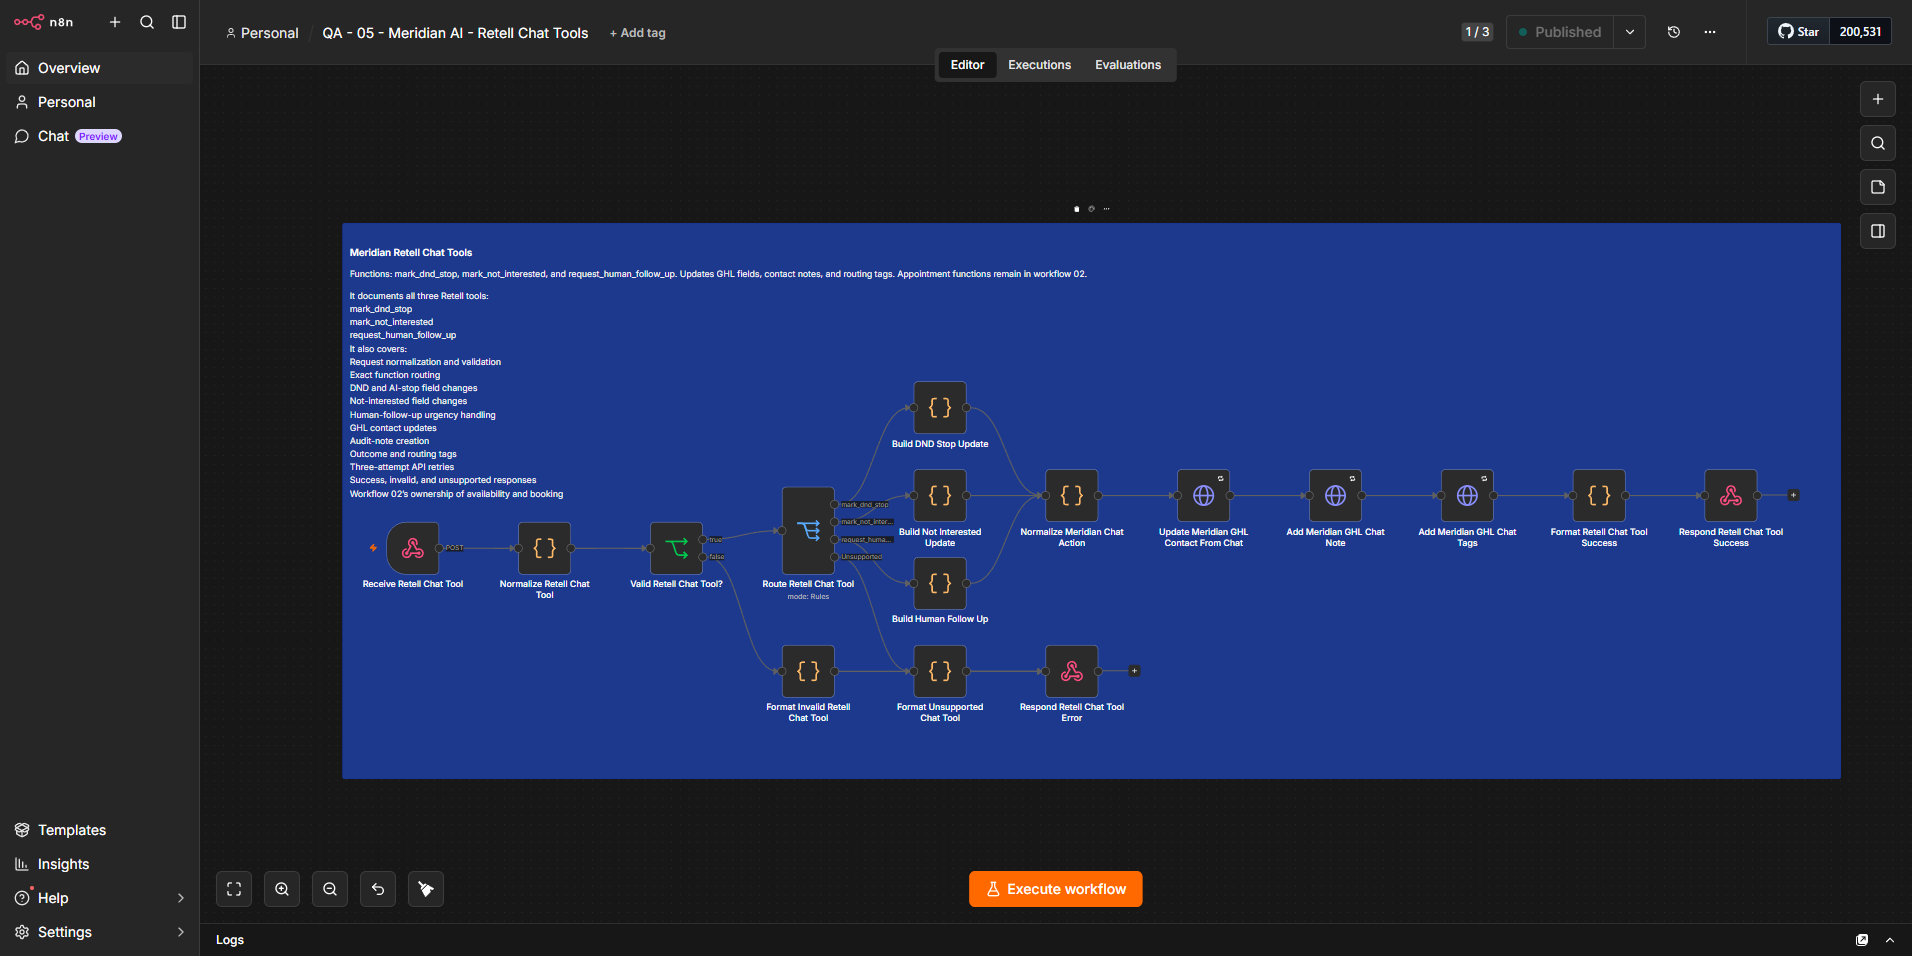Switch to the Editor tab
This screenshot has width=1912, height=956.
click(x=967, y=65)
